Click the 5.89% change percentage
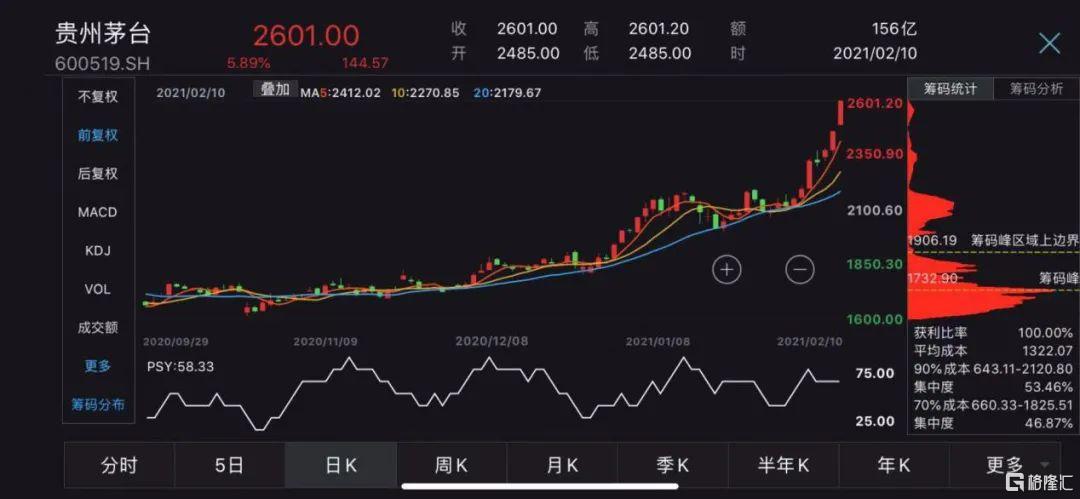This screenshot has height=499, width=1080. click(x=249, y=63)
